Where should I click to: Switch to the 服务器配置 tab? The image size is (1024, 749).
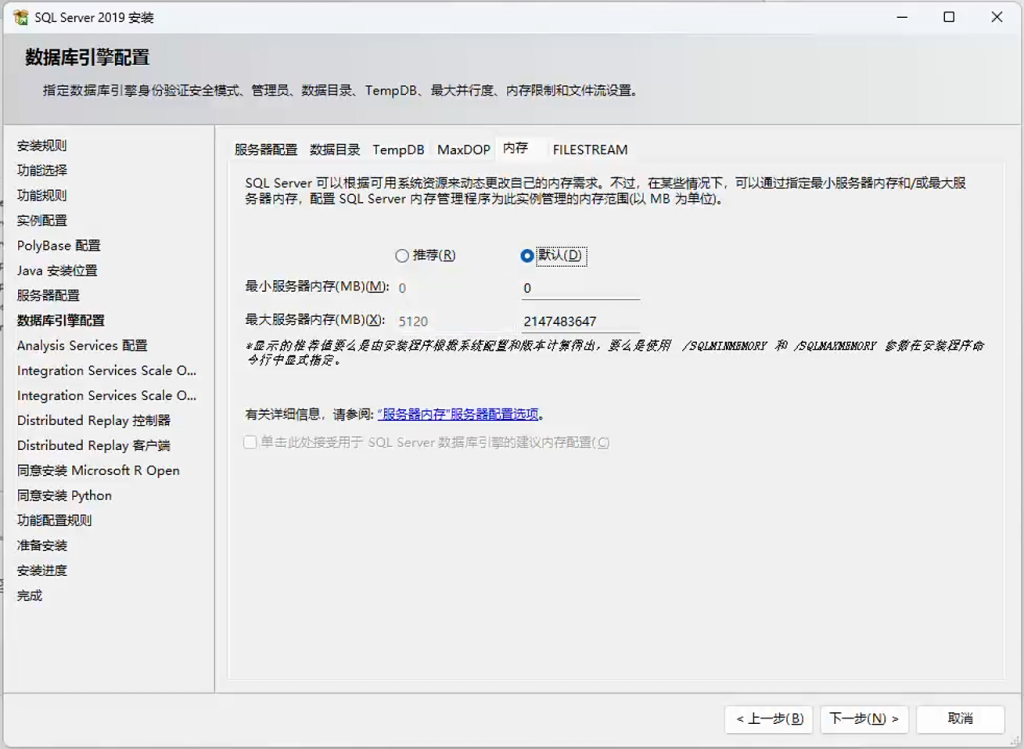coord(266,150)
